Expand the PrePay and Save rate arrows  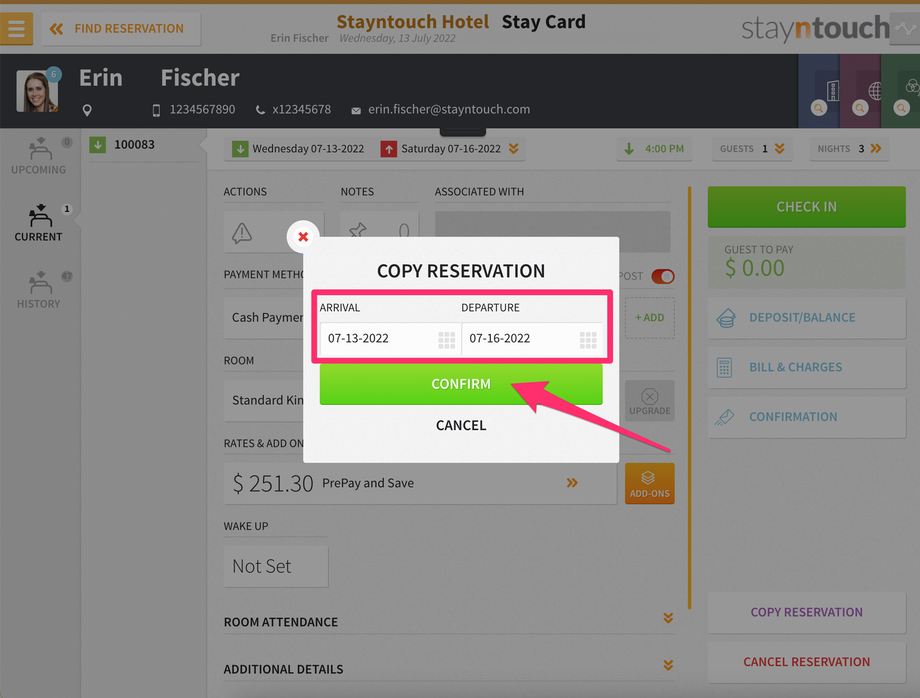(x=572, y=483)
